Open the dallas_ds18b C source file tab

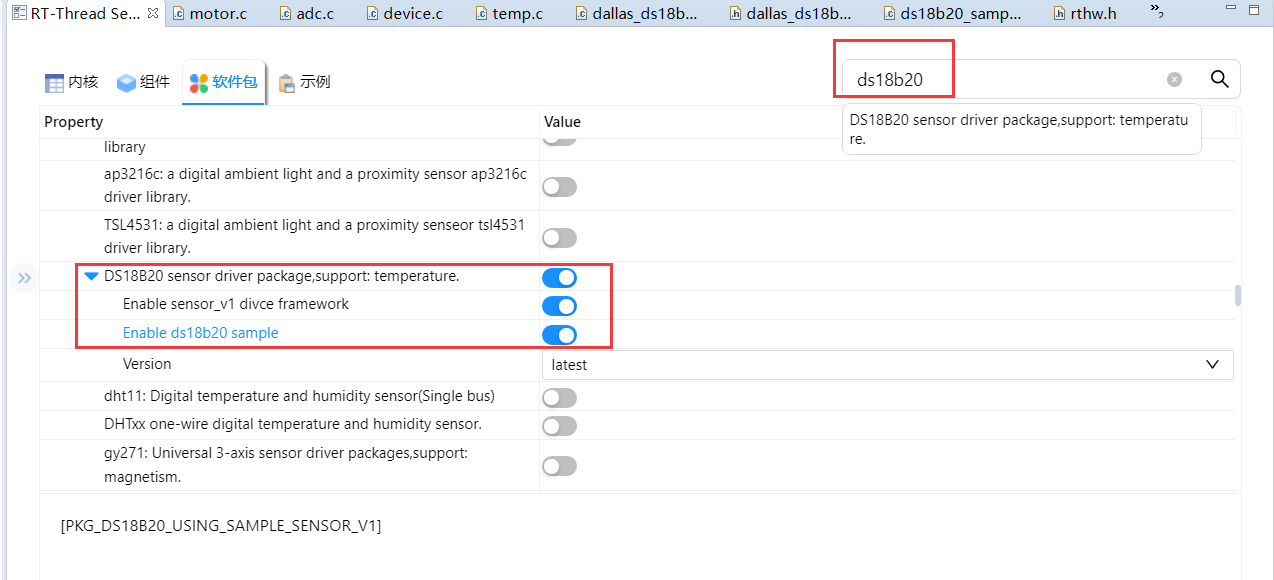[x=636, y=14]
